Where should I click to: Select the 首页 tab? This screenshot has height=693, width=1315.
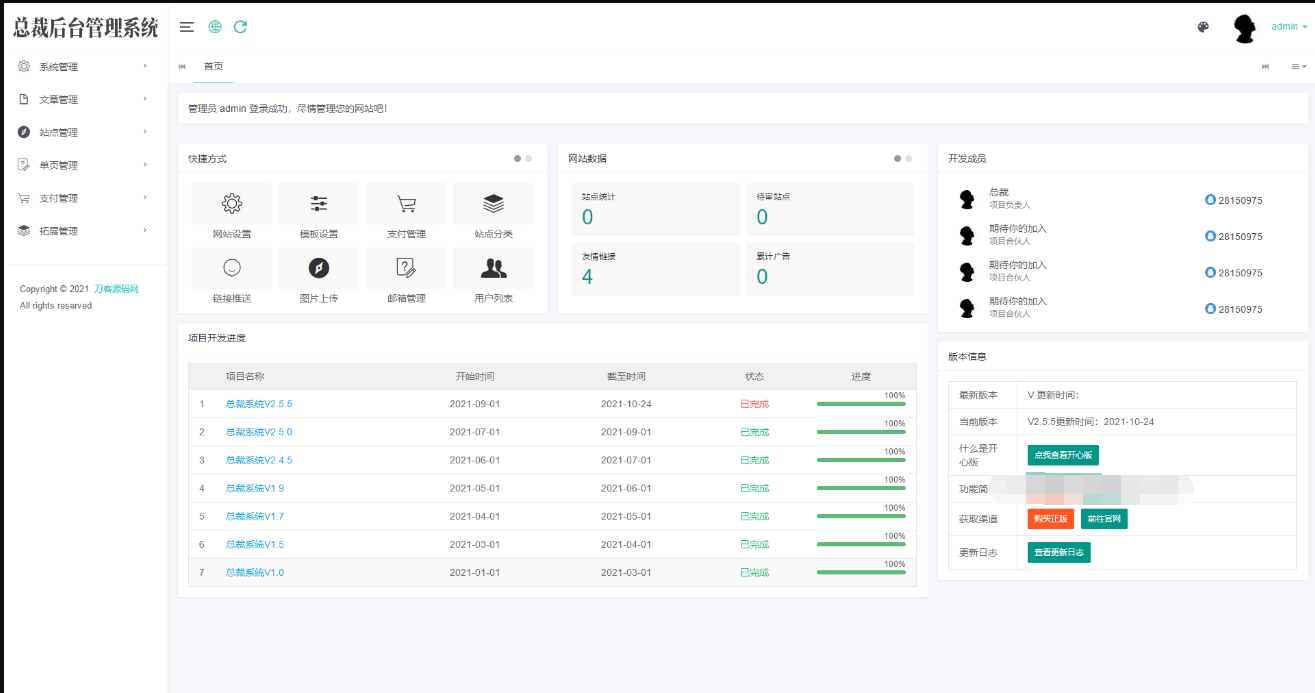[213, 66]
